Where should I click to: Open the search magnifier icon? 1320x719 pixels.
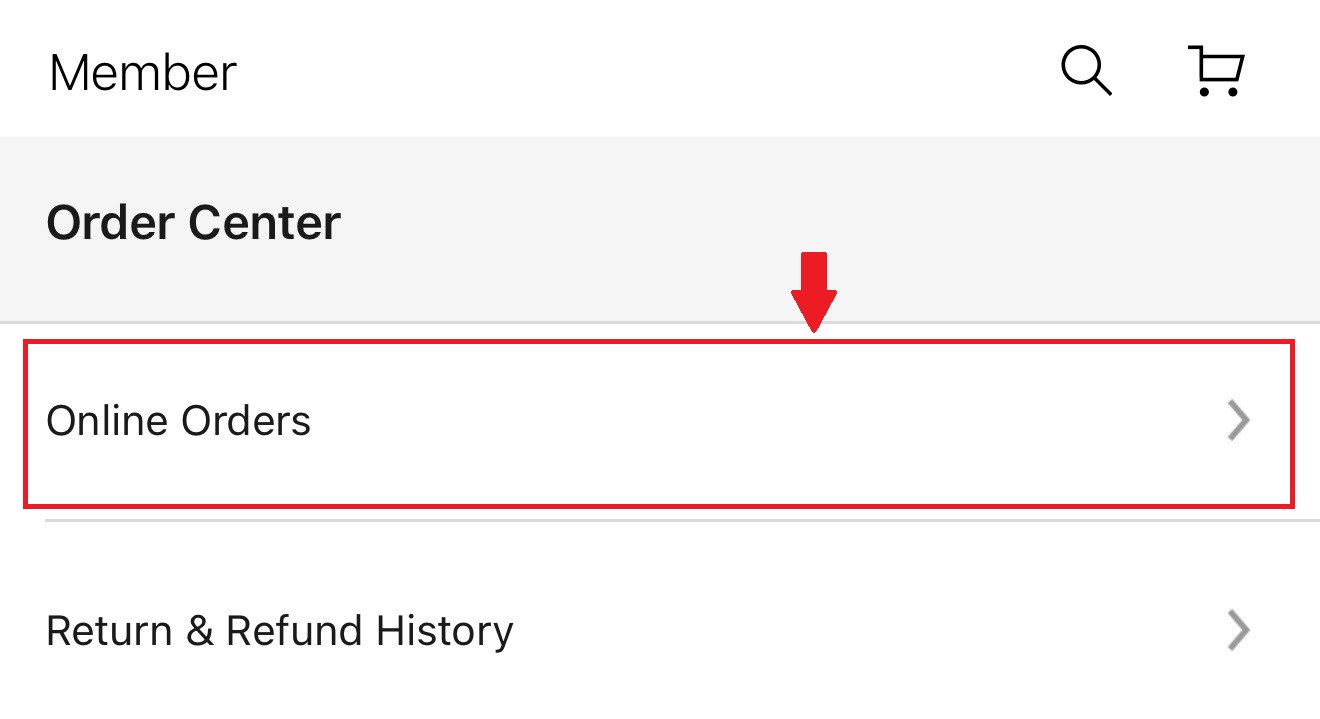point(1085,72)
